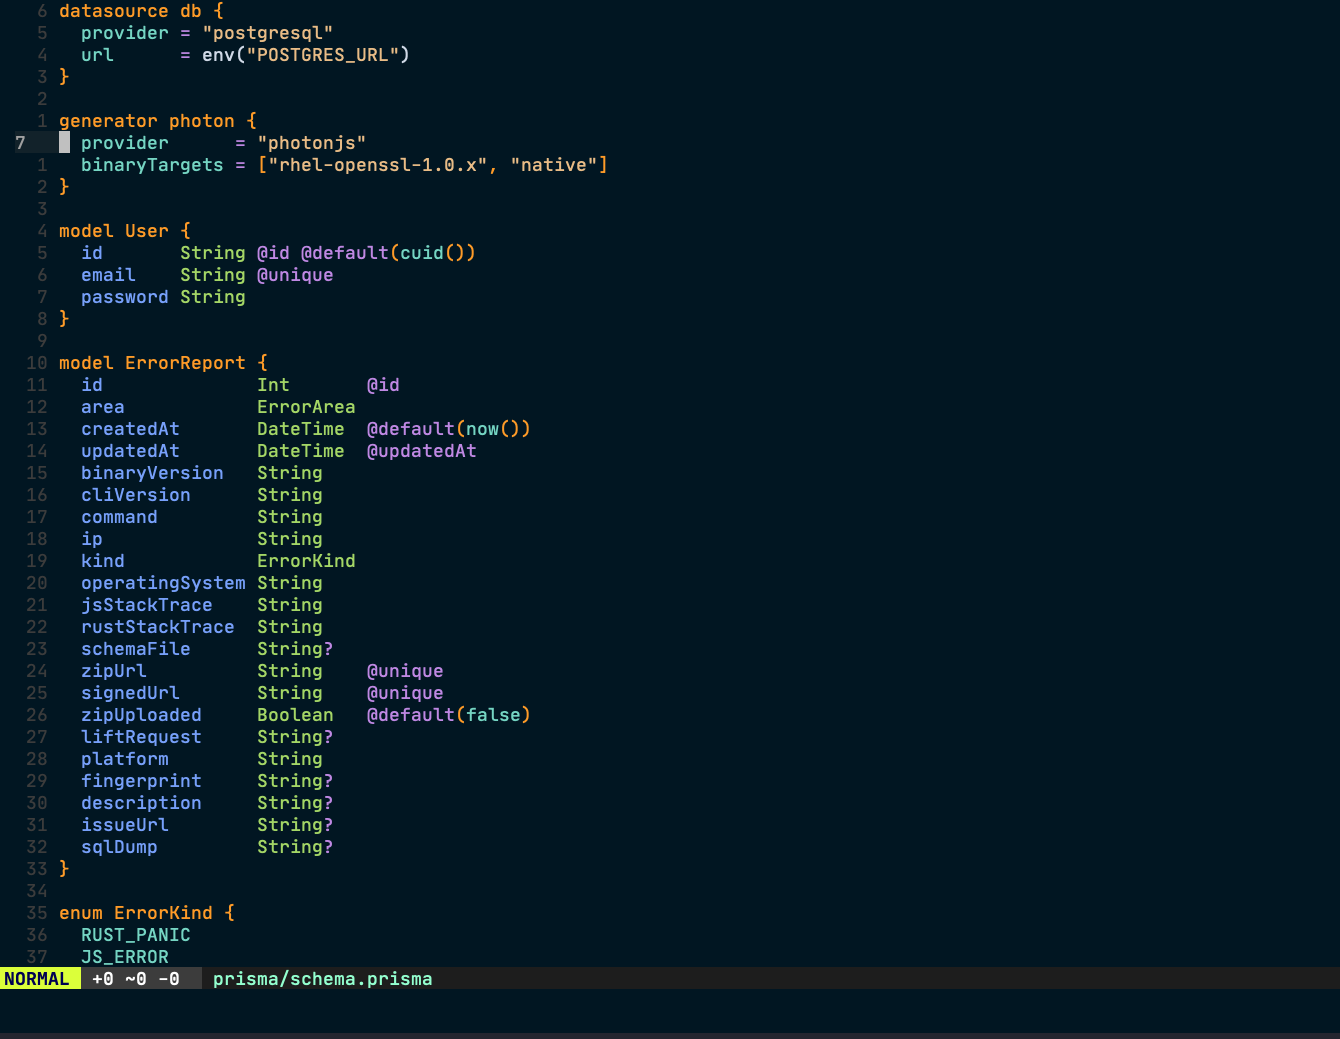The width and height of the screenshot is (1340, 1039).
Task: Click line number 35 in the gutter
Action: coord(37,913)
